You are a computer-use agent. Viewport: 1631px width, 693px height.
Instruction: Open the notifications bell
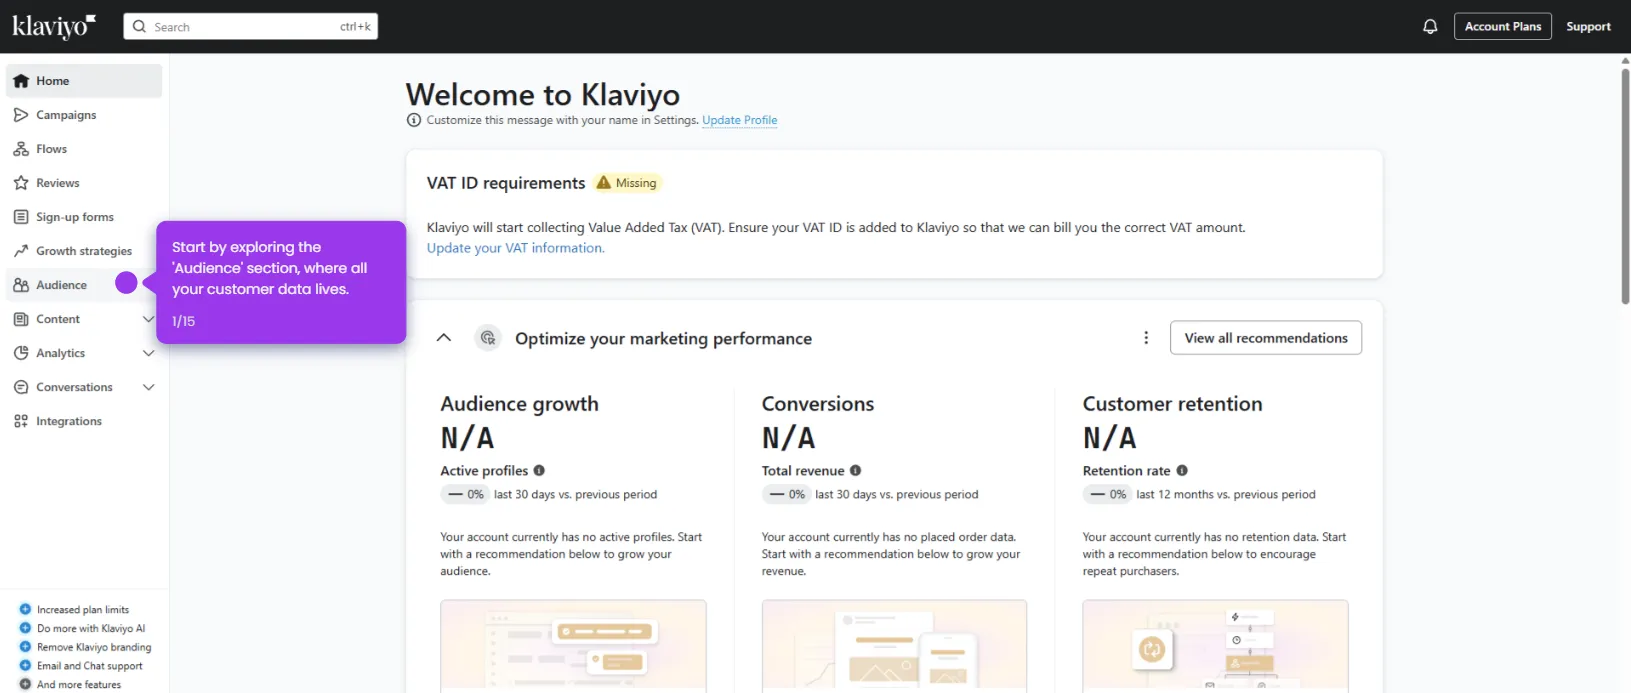(1430, 27)
